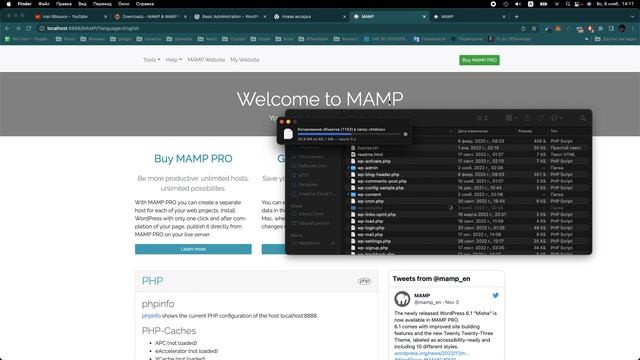
Task: Open the macOS Control Center
Action: (x=577, y=4)
